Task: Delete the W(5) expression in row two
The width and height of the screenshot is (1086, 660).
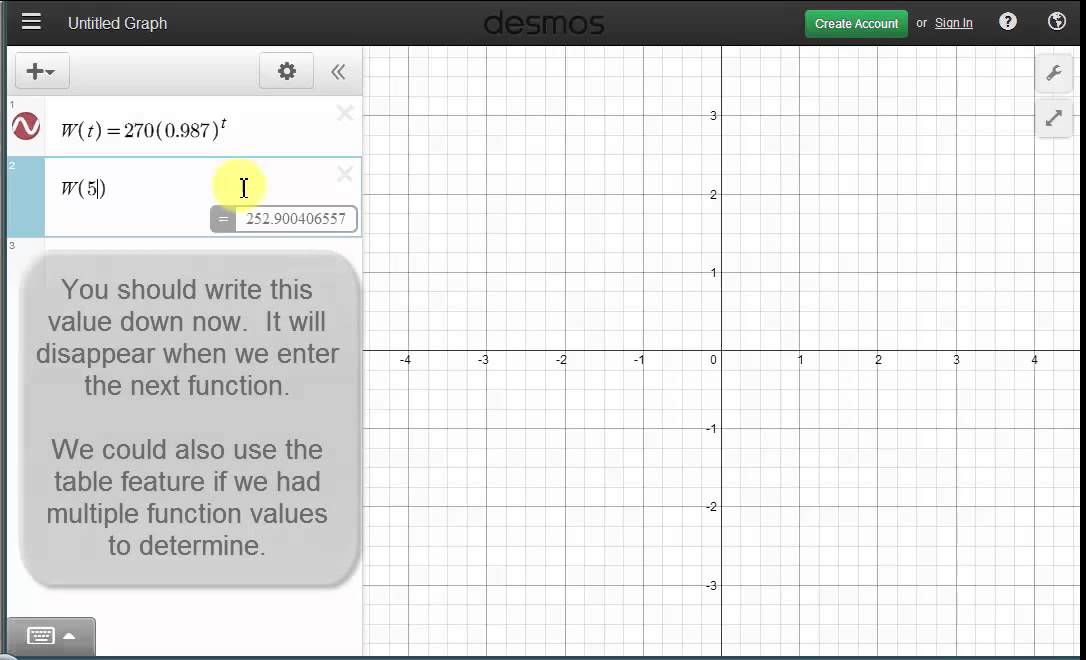Action: tap(345, 174)
